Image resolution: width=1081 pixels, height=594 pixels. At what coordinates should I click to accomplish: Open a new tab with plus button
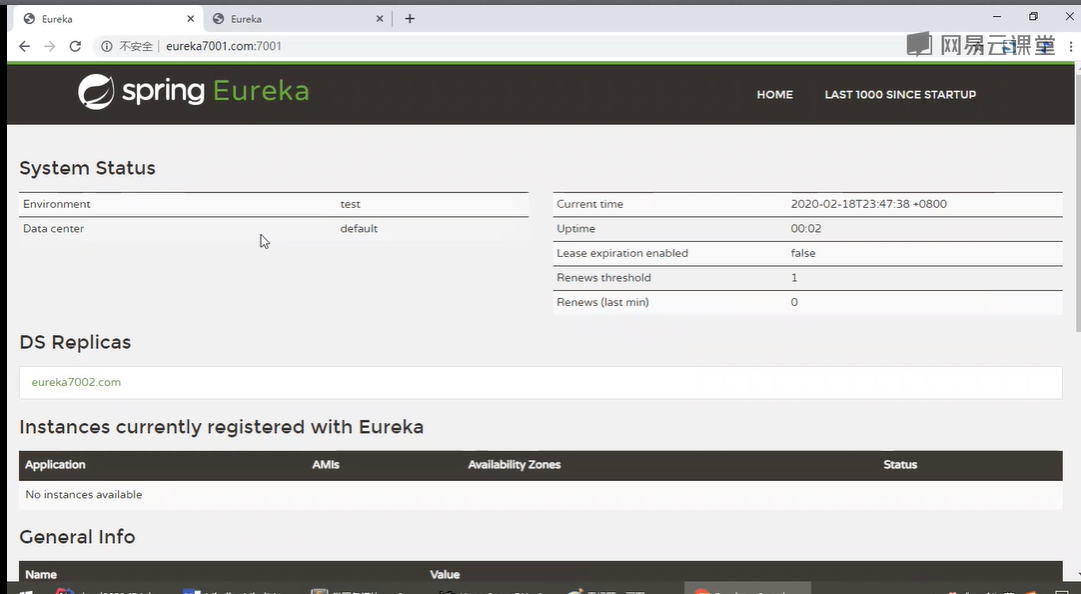(x=410, y=19)
